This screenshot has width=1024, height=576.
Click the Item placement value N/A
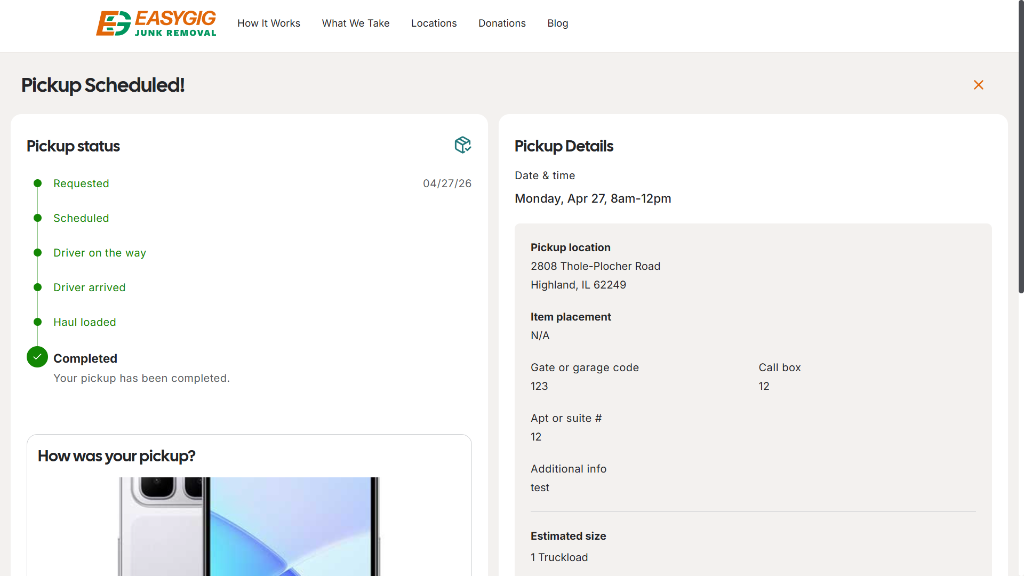point(540,336)
